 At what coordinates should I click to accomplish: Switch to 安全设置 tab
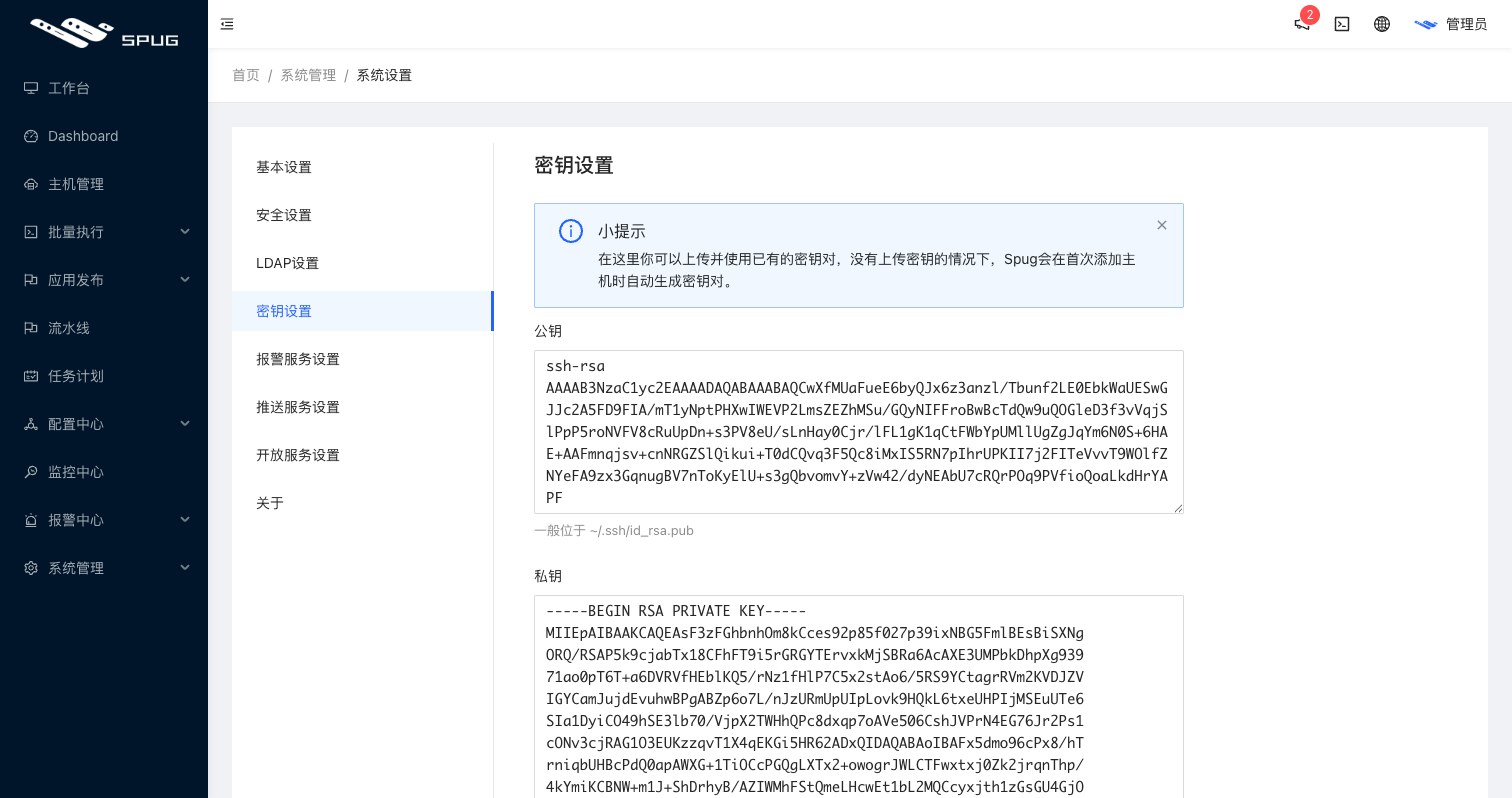point(362,215)
